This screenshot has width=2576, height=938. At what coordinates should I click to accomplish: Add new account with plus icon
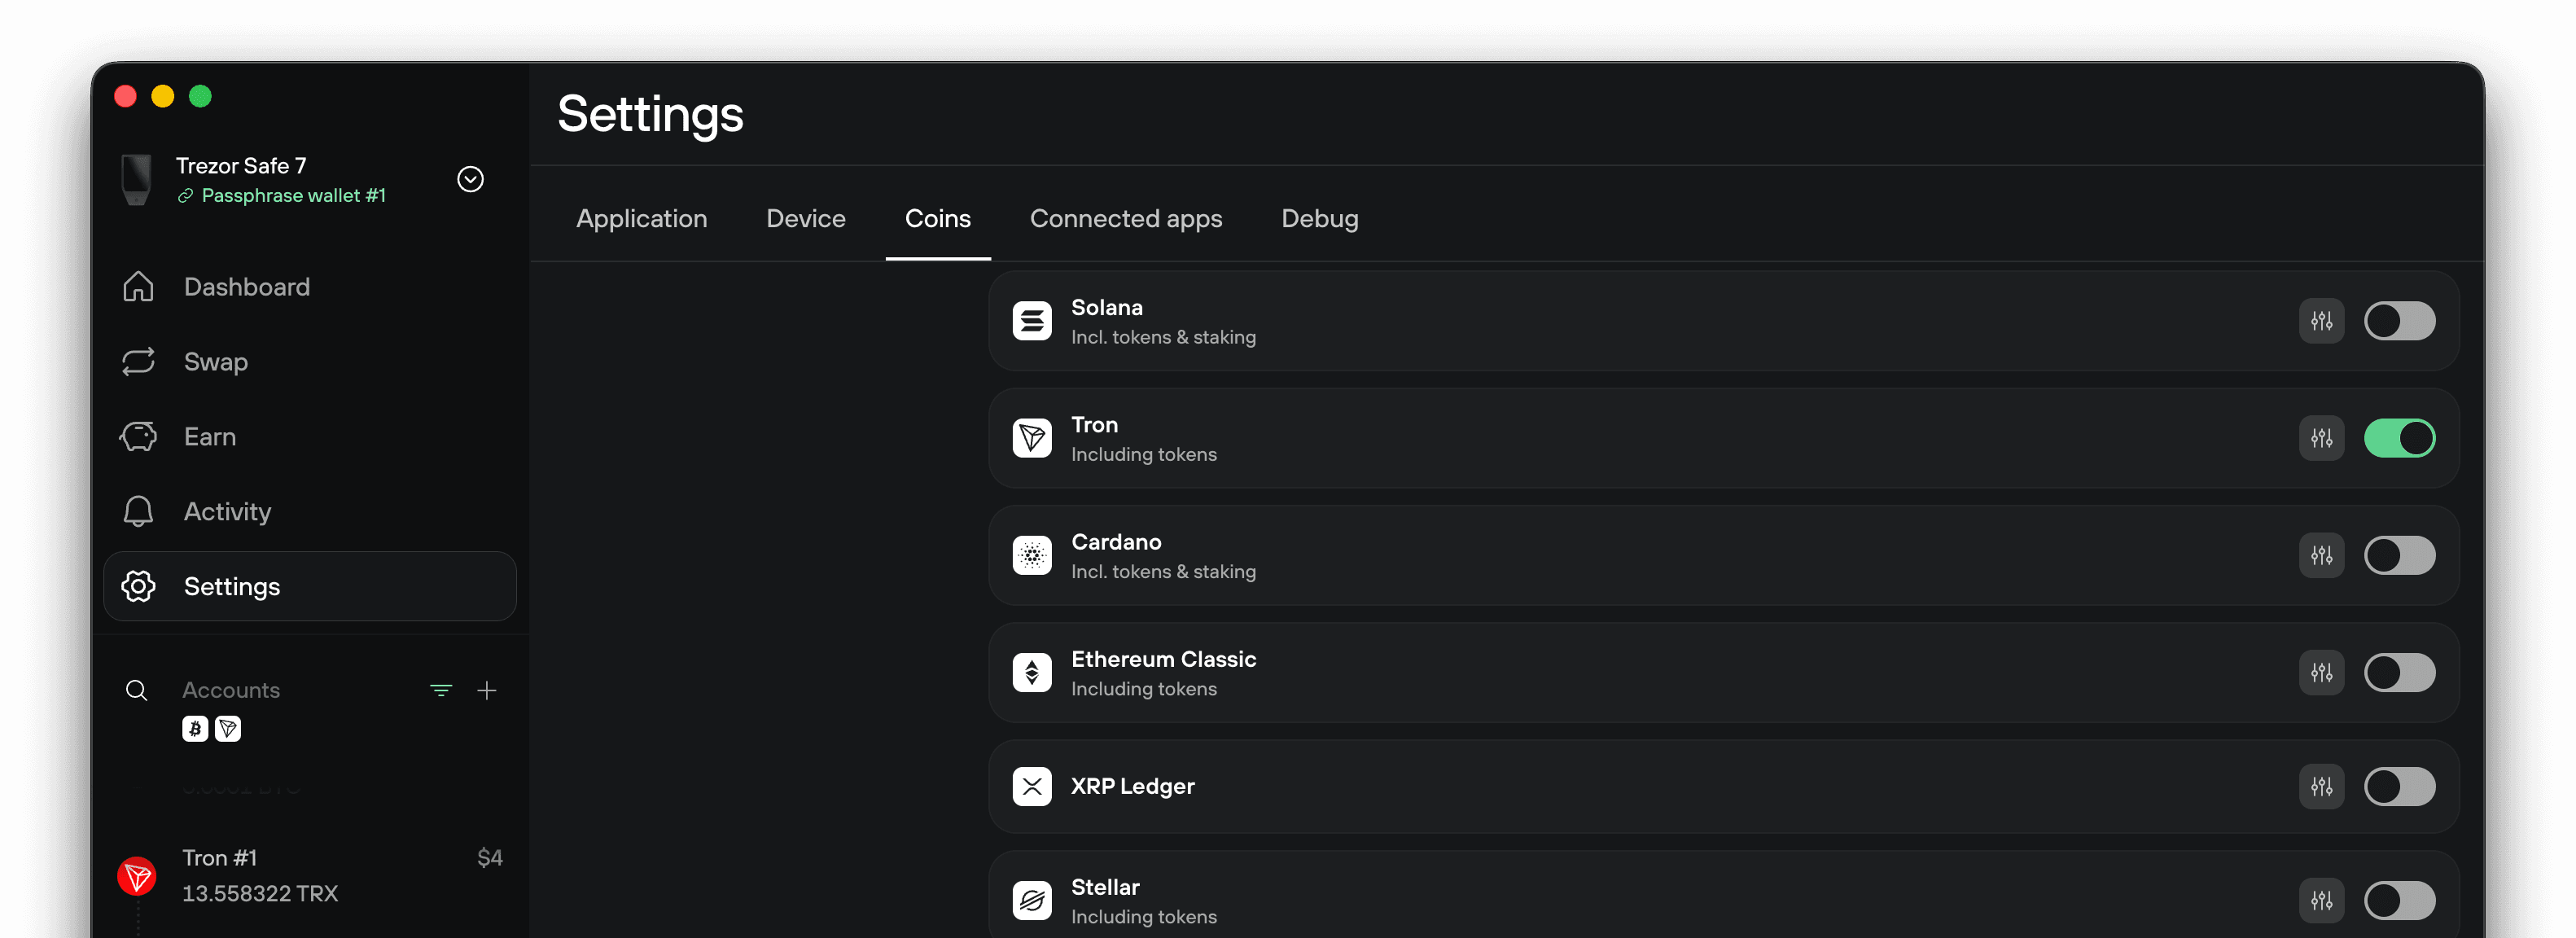pyautogui.click(x=487, y=690)
